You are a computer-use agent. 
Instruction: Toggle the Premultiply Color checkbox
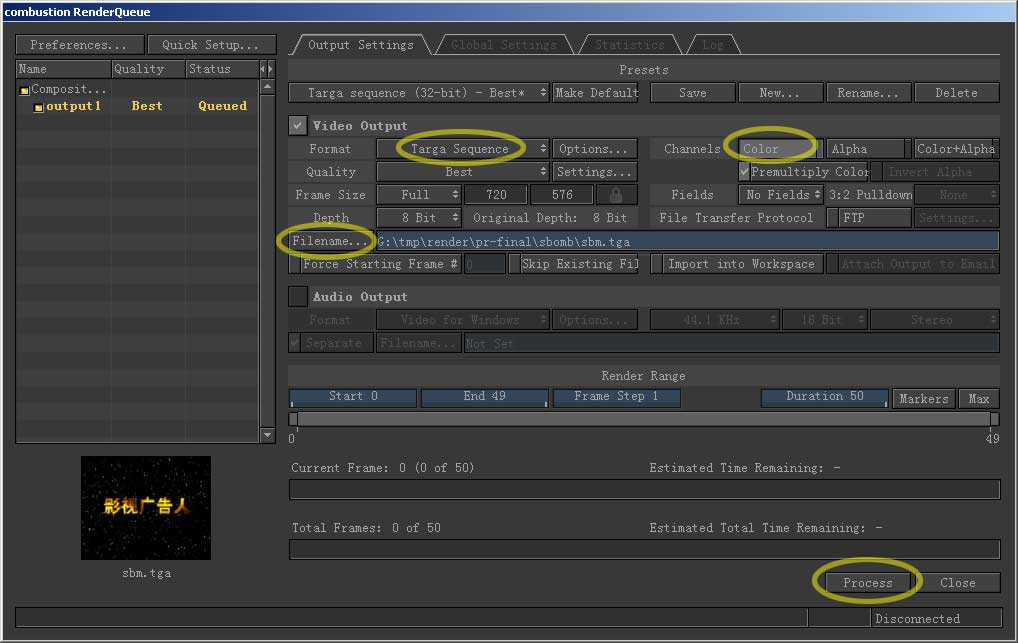tap(744, 172)
